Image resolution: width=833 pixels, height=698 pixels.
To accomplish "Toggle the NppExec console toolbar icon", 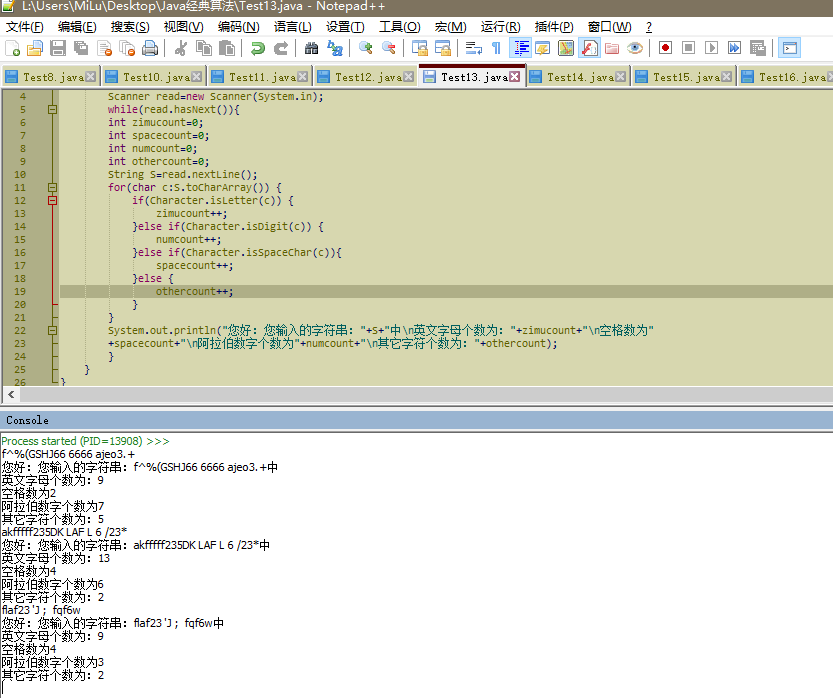I will (790, 48).
